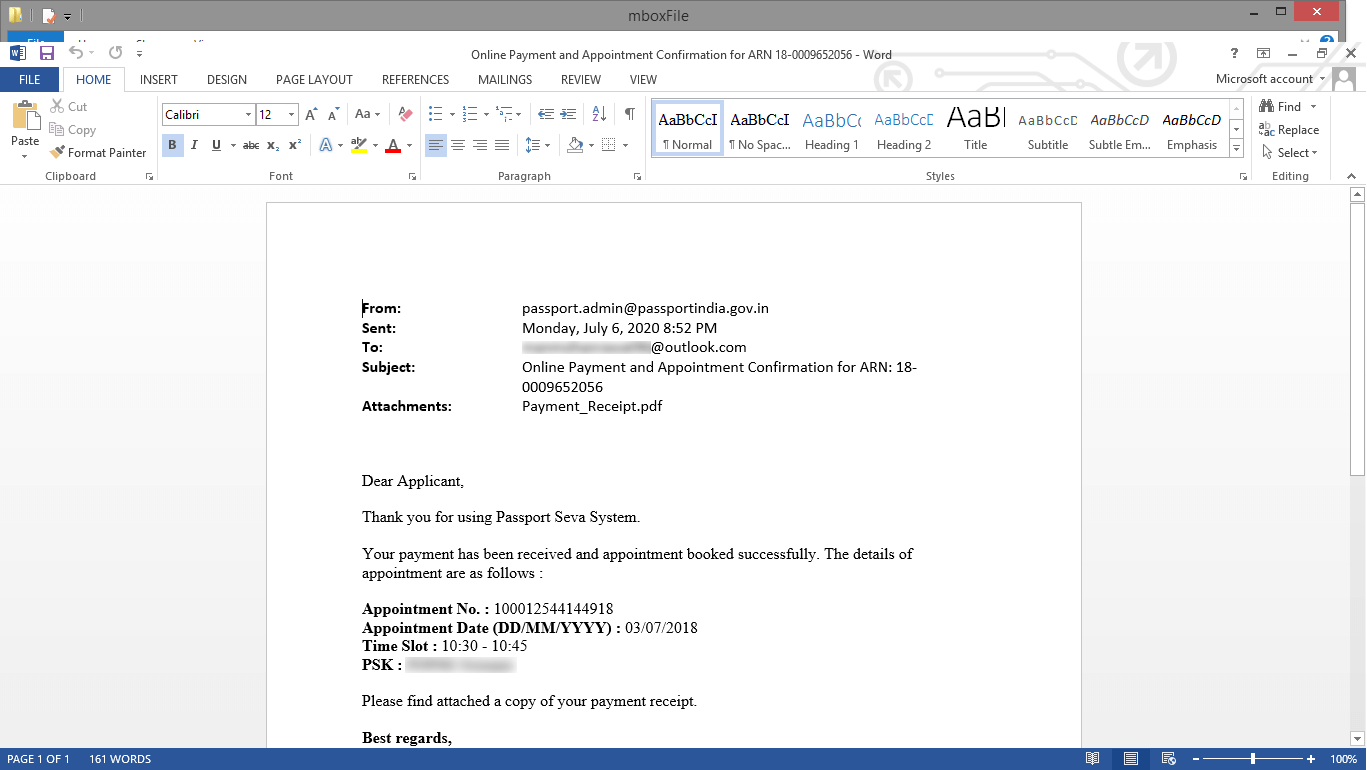Viewport: 1367px width, 770px height.
Task: Open Web Layout view from status bar
Action: click(1168, 759)
